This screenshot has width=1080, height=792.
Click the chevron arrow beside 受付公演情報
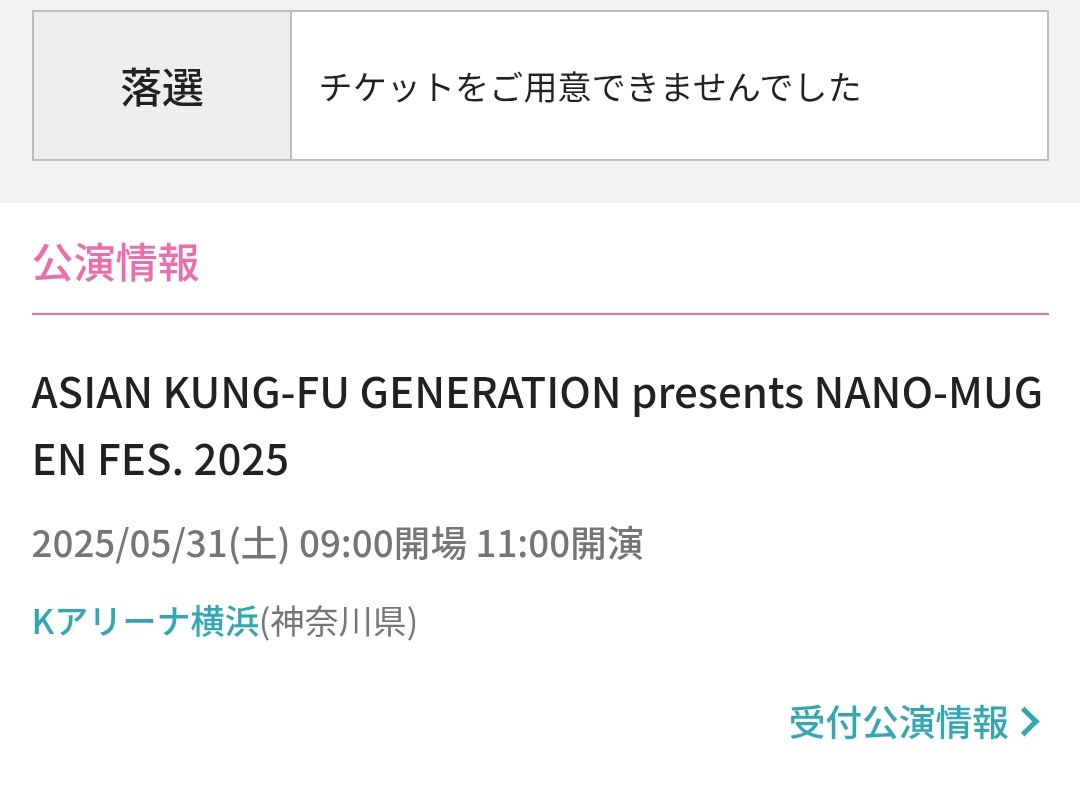[1030, 722]
